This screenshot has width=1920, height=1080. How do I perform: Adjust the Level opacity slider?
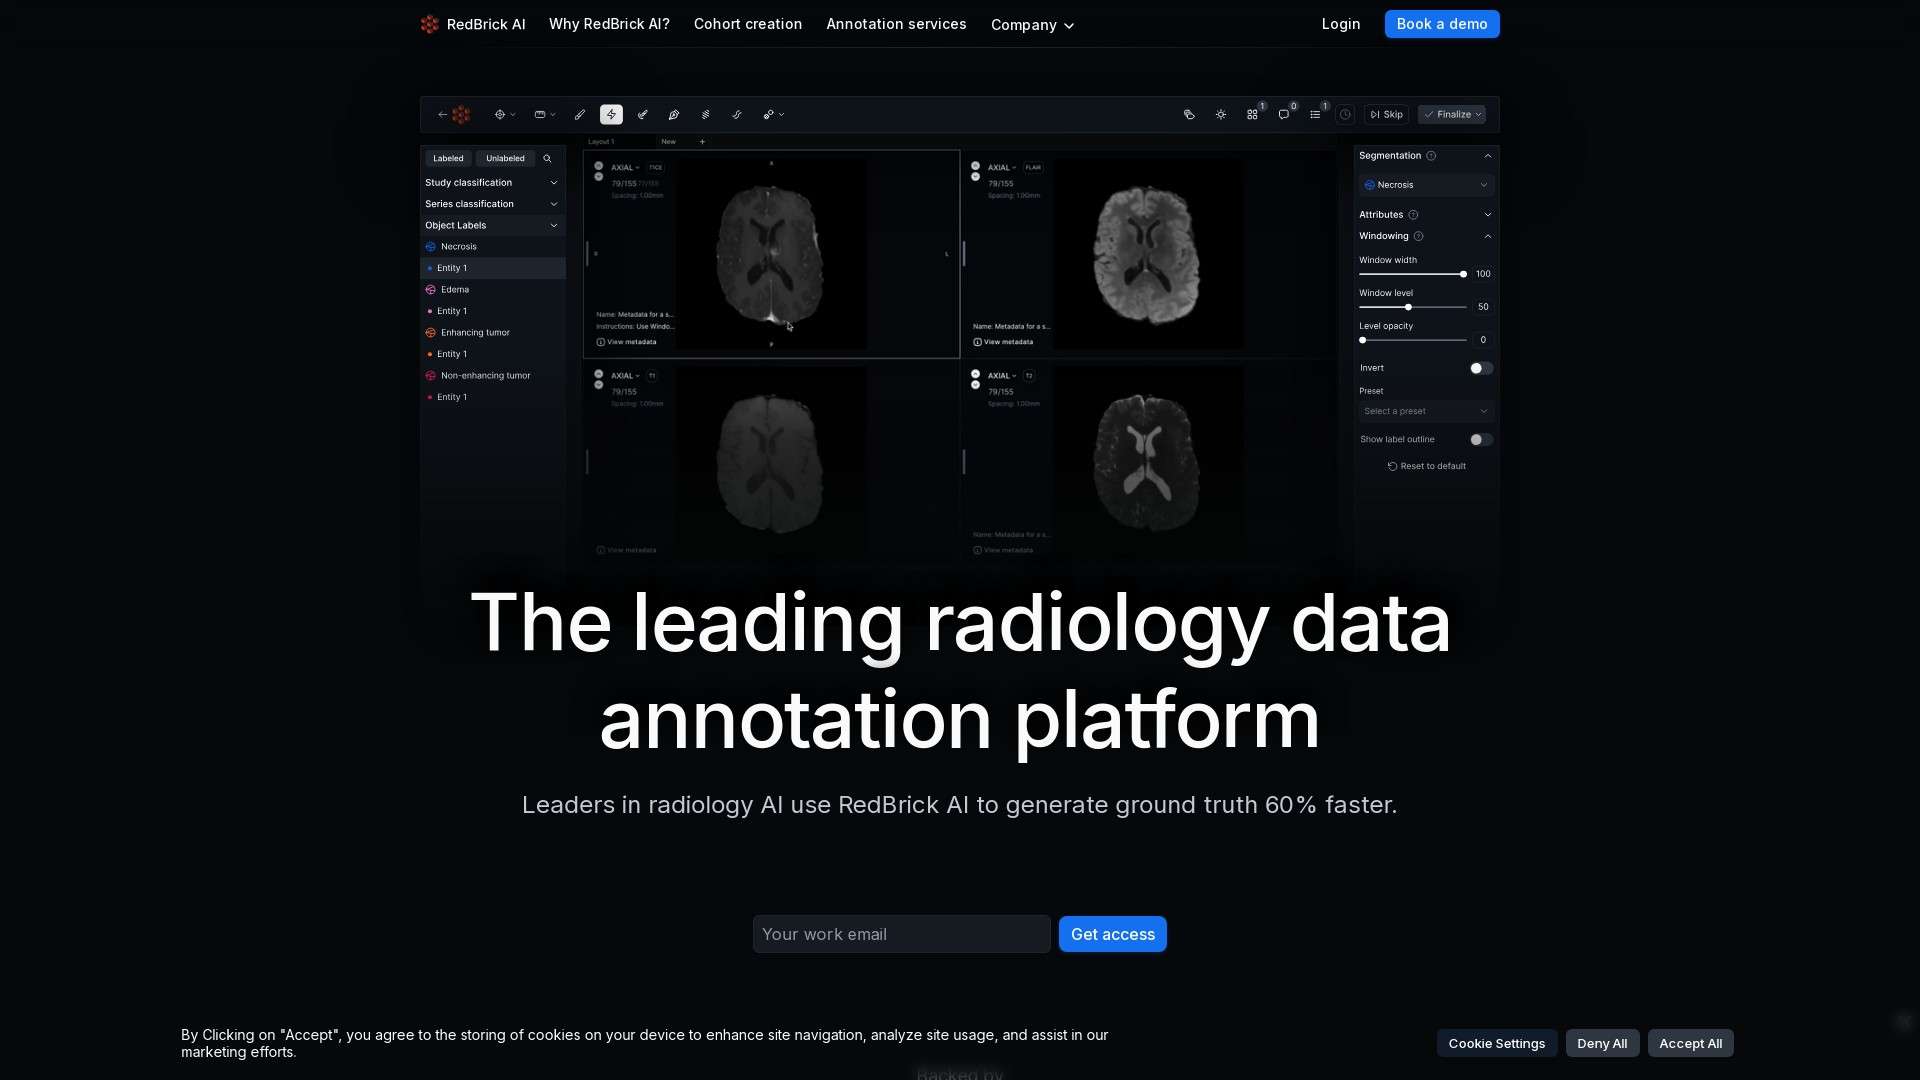point(1413,340)
